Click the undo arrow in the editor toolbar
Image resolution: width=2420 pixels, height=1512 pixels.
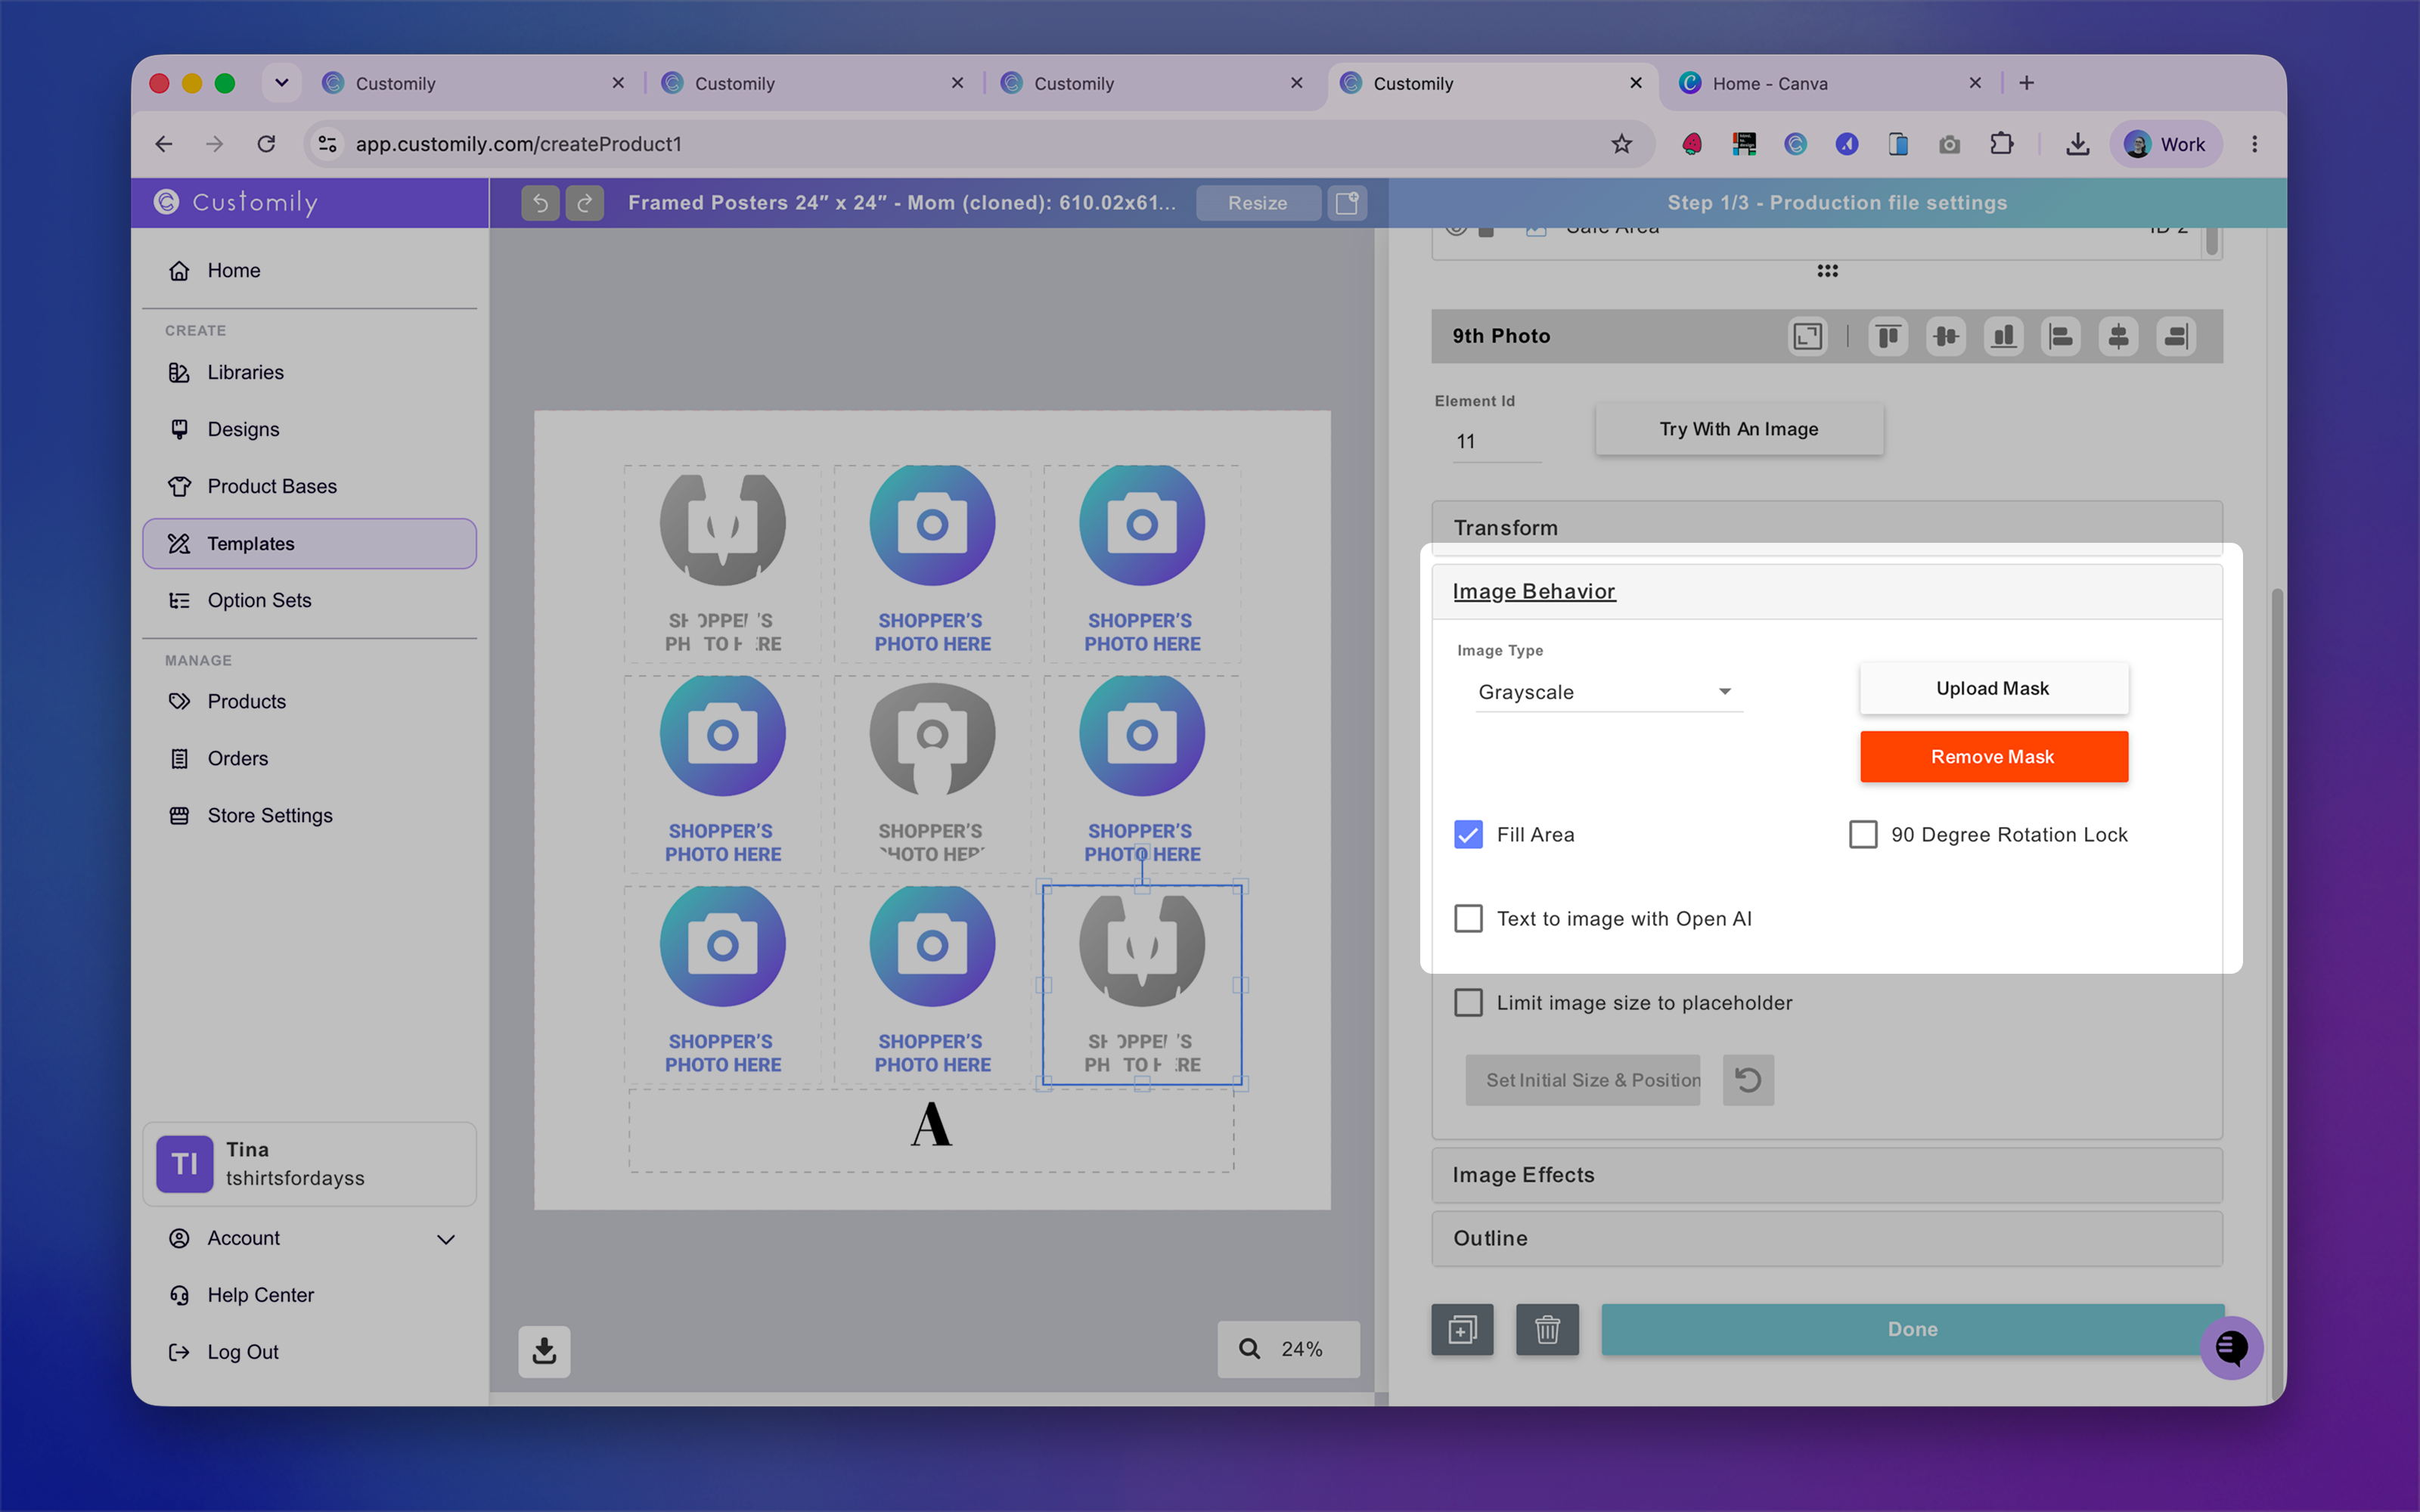(x=540, y=203)
